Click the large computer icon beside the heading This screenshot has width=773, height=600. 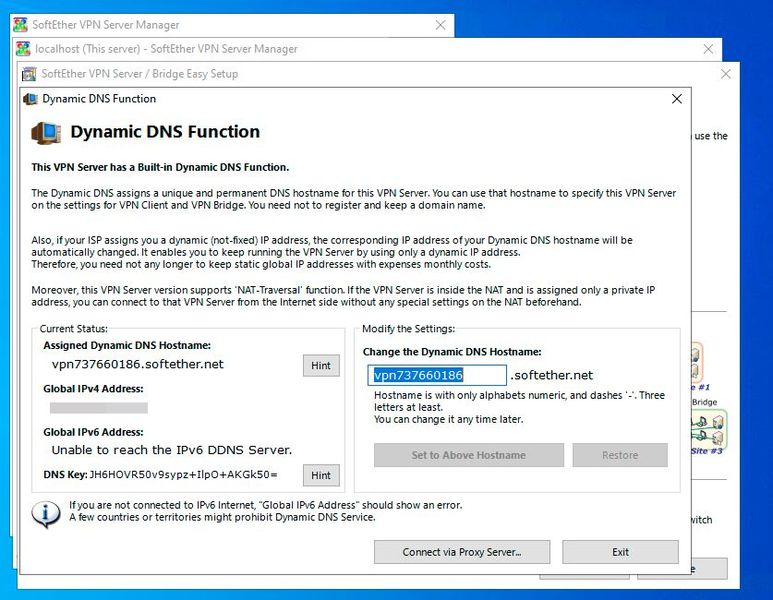46,133
